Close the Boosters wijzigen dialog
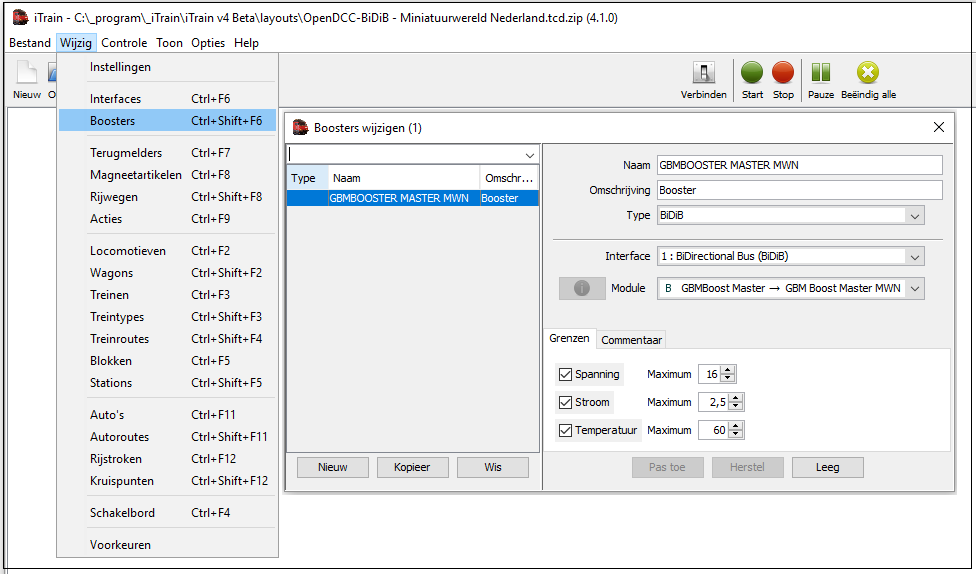This screenshot has width=976, height=574. coord(939,127)
